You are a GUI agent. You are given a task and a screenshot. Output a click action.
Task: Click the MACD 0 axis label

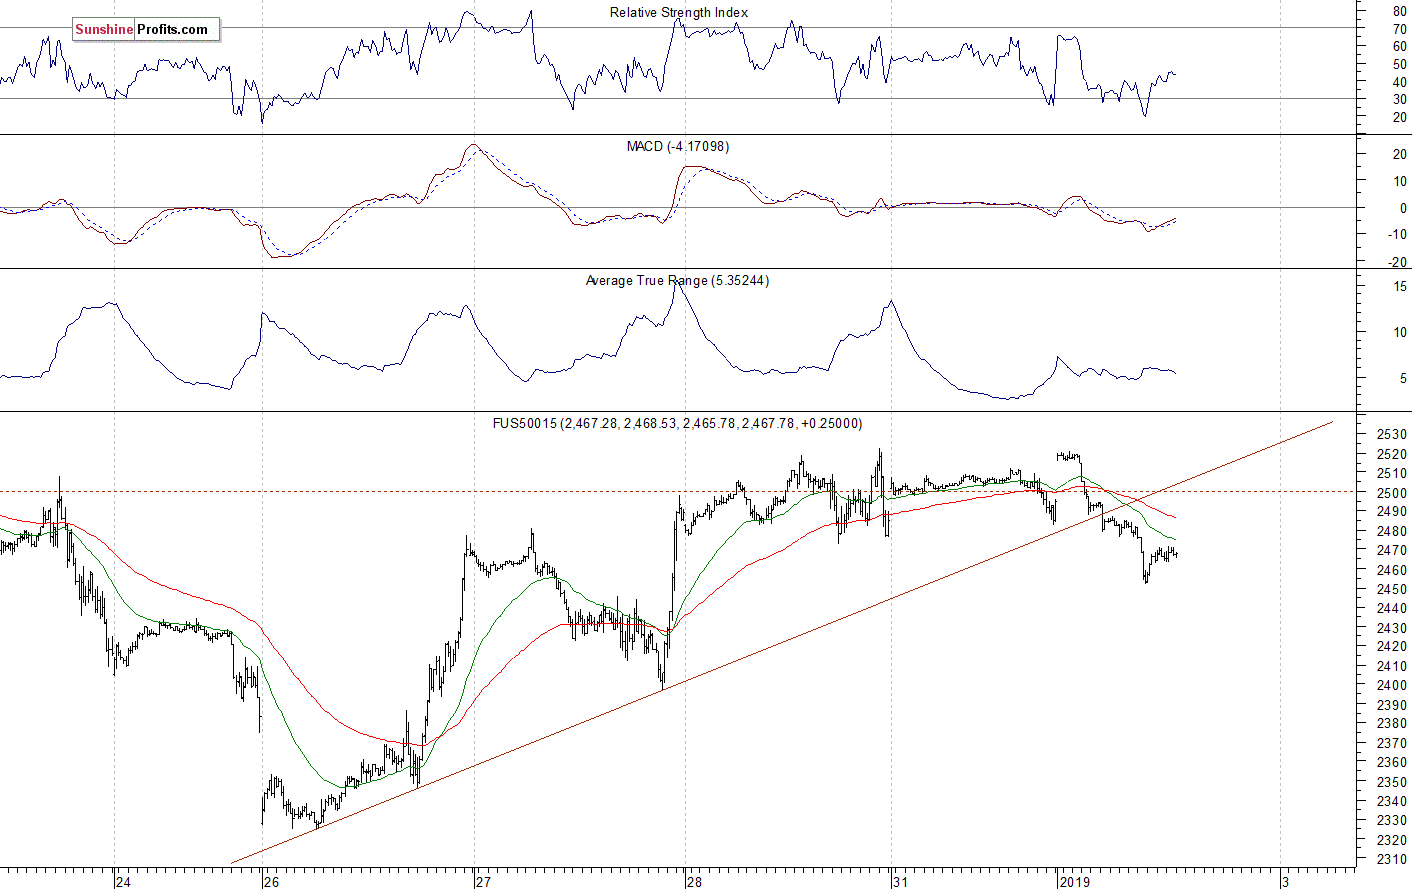point(1403,209)
